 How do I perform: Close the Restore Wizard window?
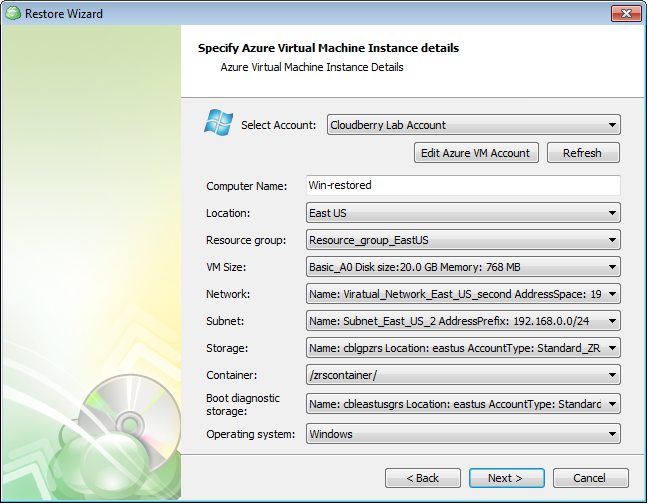pyautogui.click(x=626, y=14)
